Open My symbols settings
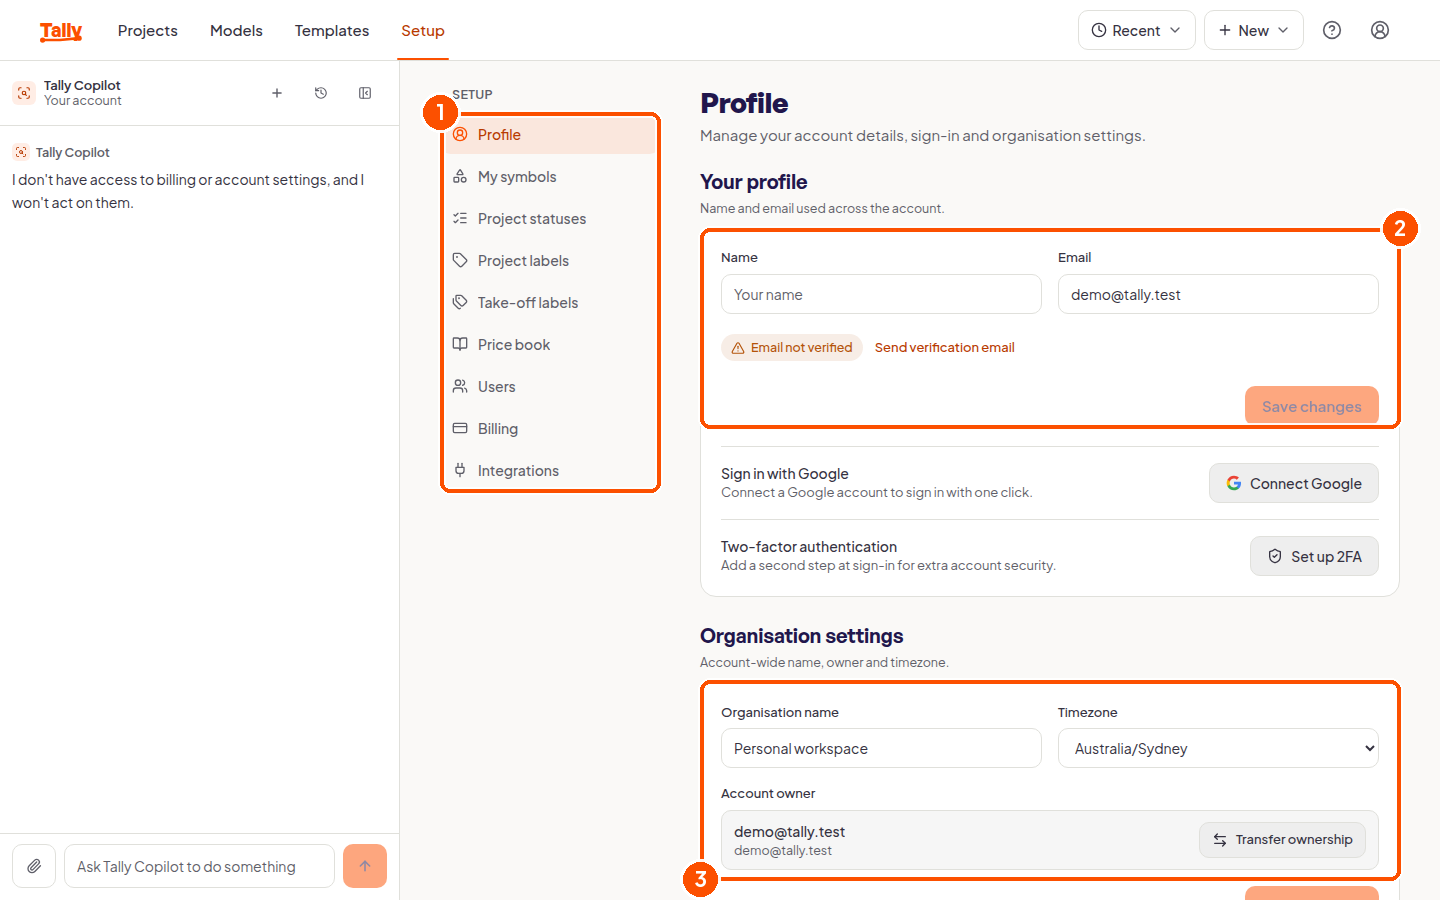Screen dimensions: 1440x900 551,177
